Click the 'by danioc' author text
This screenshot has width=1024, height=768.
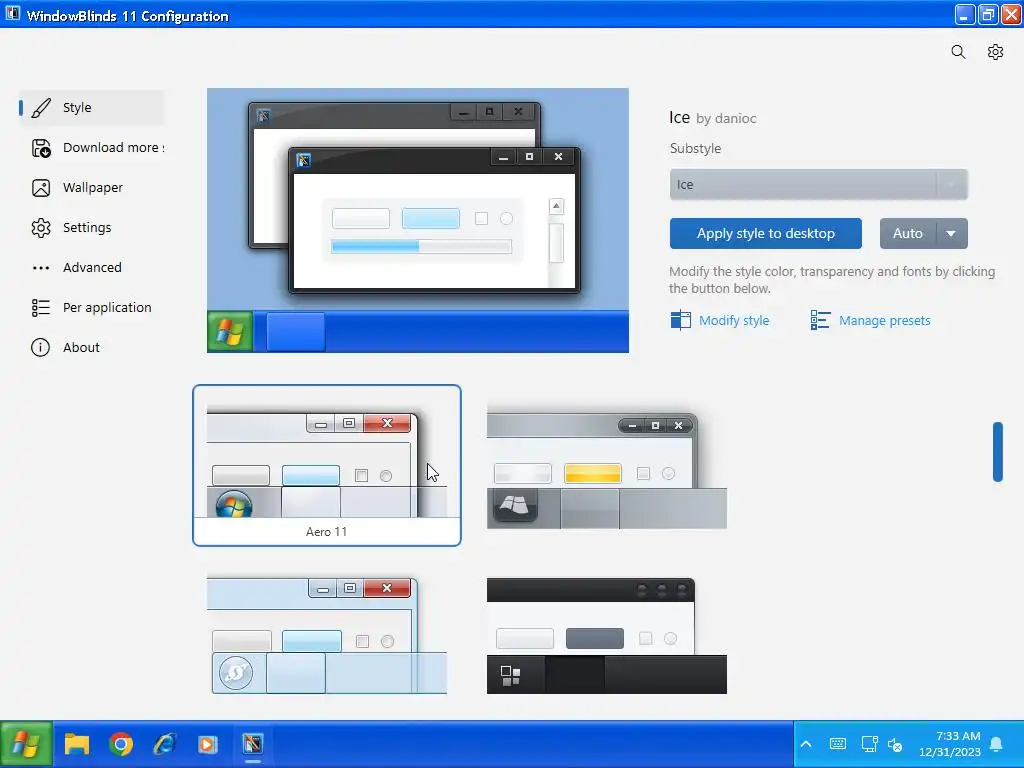[x=726, y=119]
